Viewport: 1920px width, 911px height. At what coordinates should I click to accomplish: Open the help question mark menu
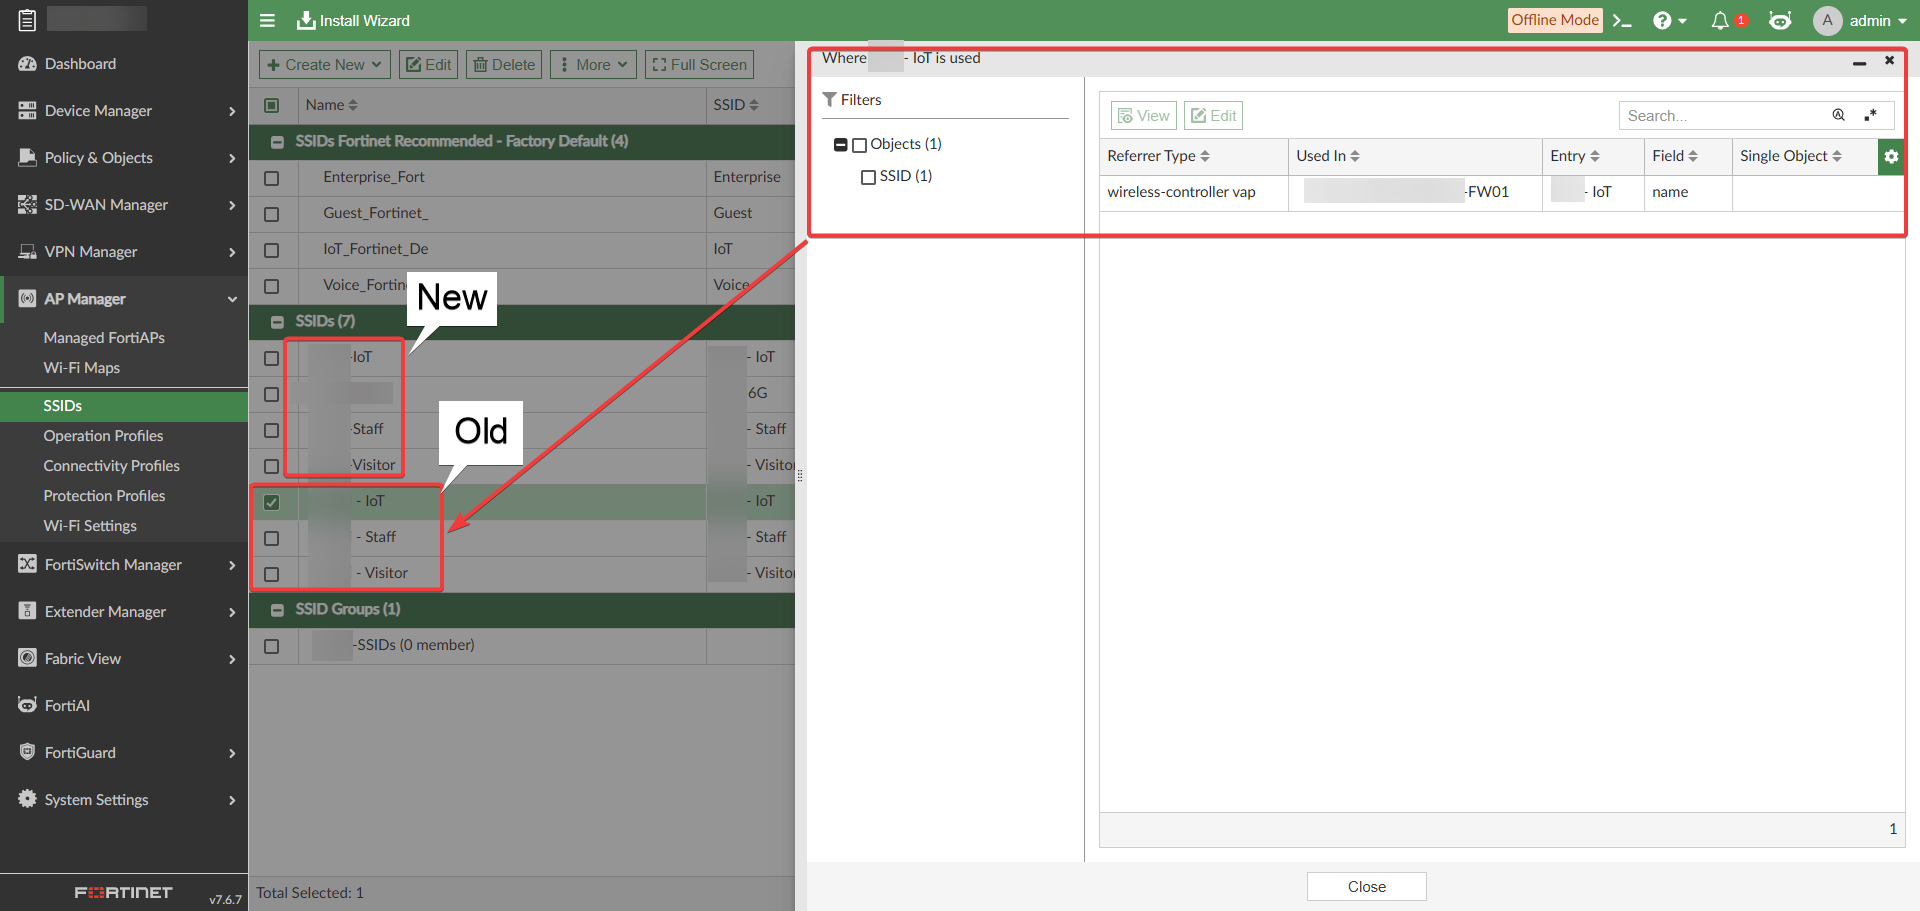coord(1669,20)
